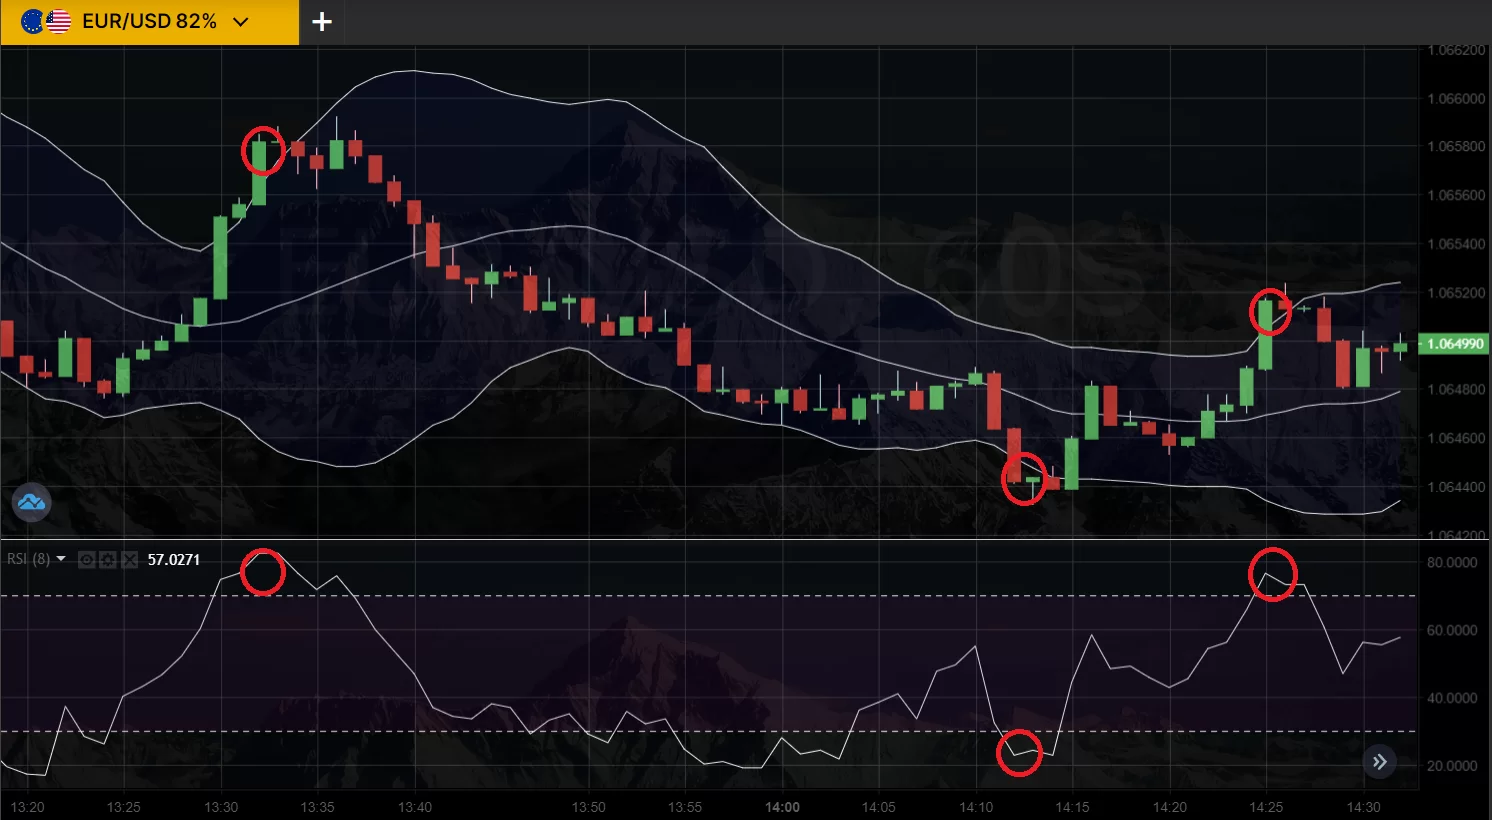The height and width of the screenshot is (820, 1492).
Task: Expand the RSI (8) indicator menu arrow
Action: [62, 559]
